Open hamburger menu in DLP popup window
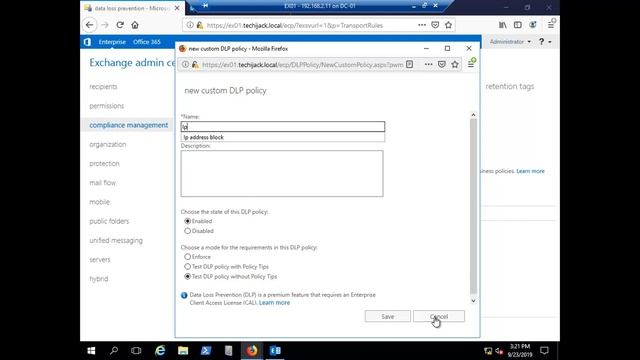 pos(471,64)
